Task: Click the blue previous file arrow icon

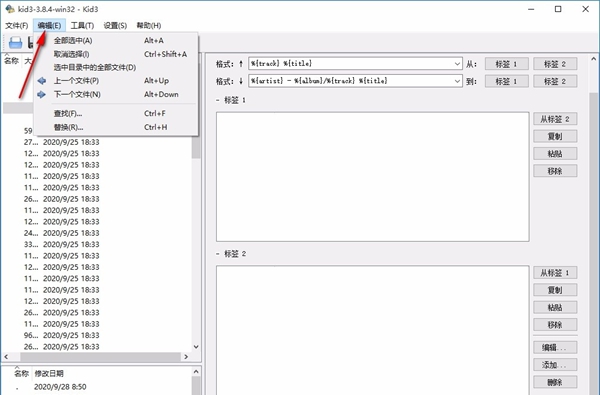Action: pos(42,81)
